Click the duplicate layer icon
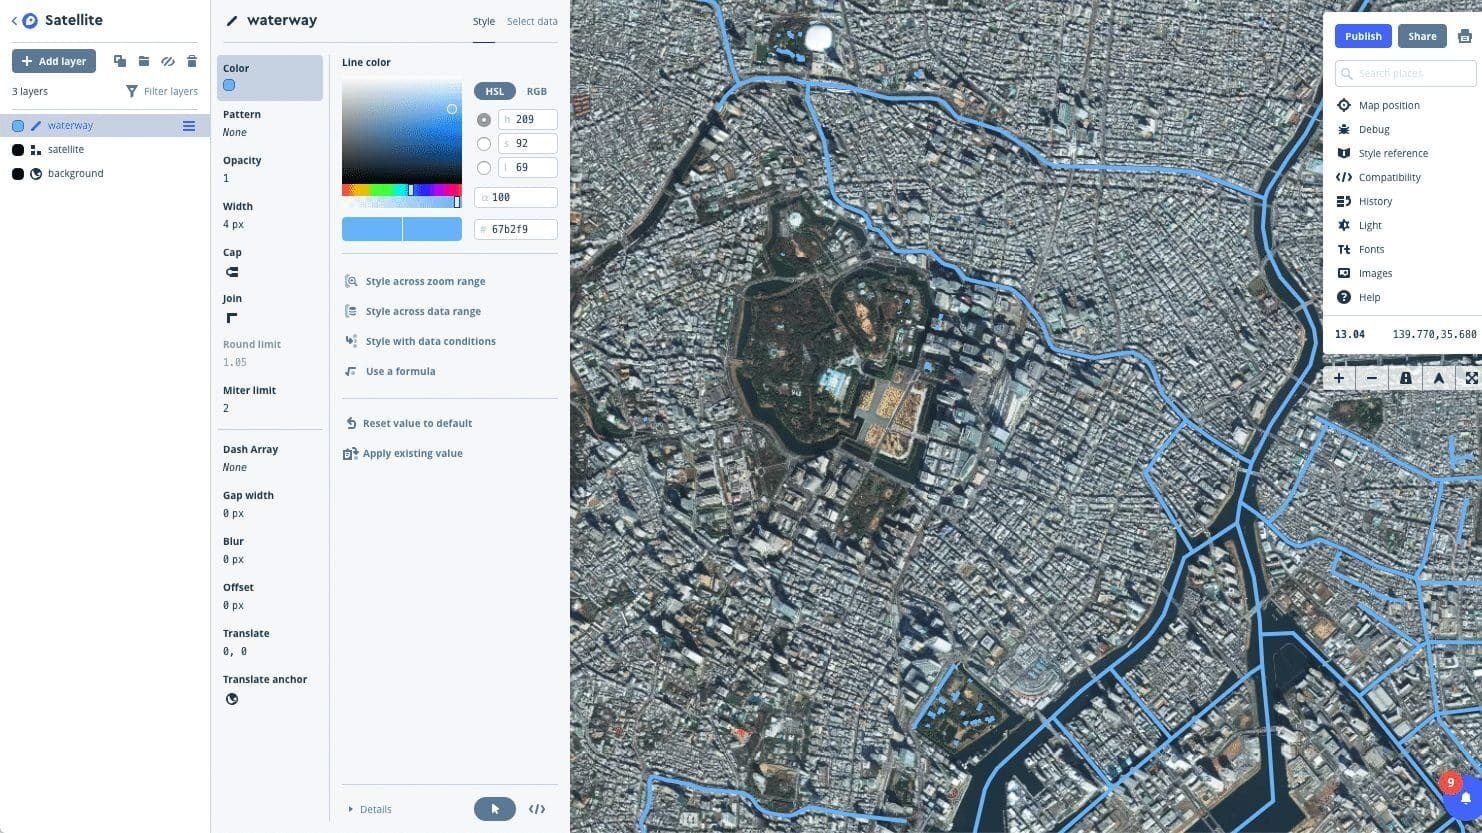Viewport: 1482px width, 833px height. [x=120, y=61]
